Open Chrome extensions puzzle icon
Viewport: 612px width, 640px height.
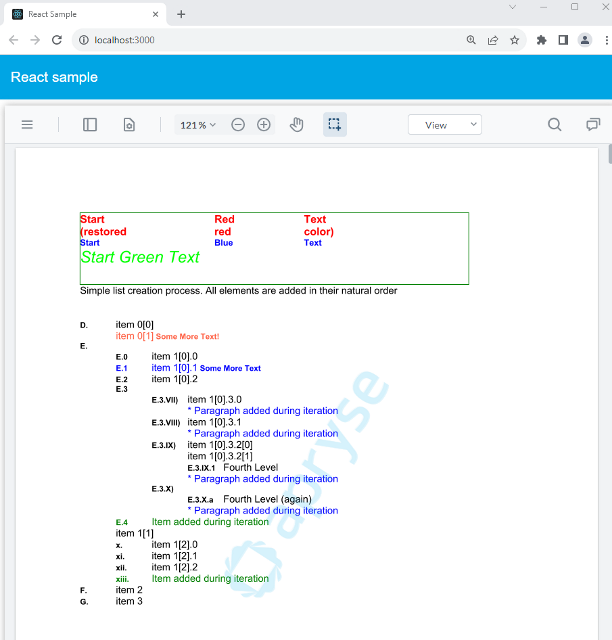pos(541,40)
